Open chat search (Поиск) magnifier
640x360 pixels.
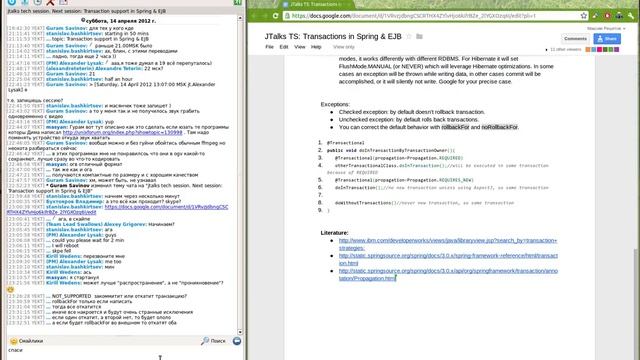[213, 341]
